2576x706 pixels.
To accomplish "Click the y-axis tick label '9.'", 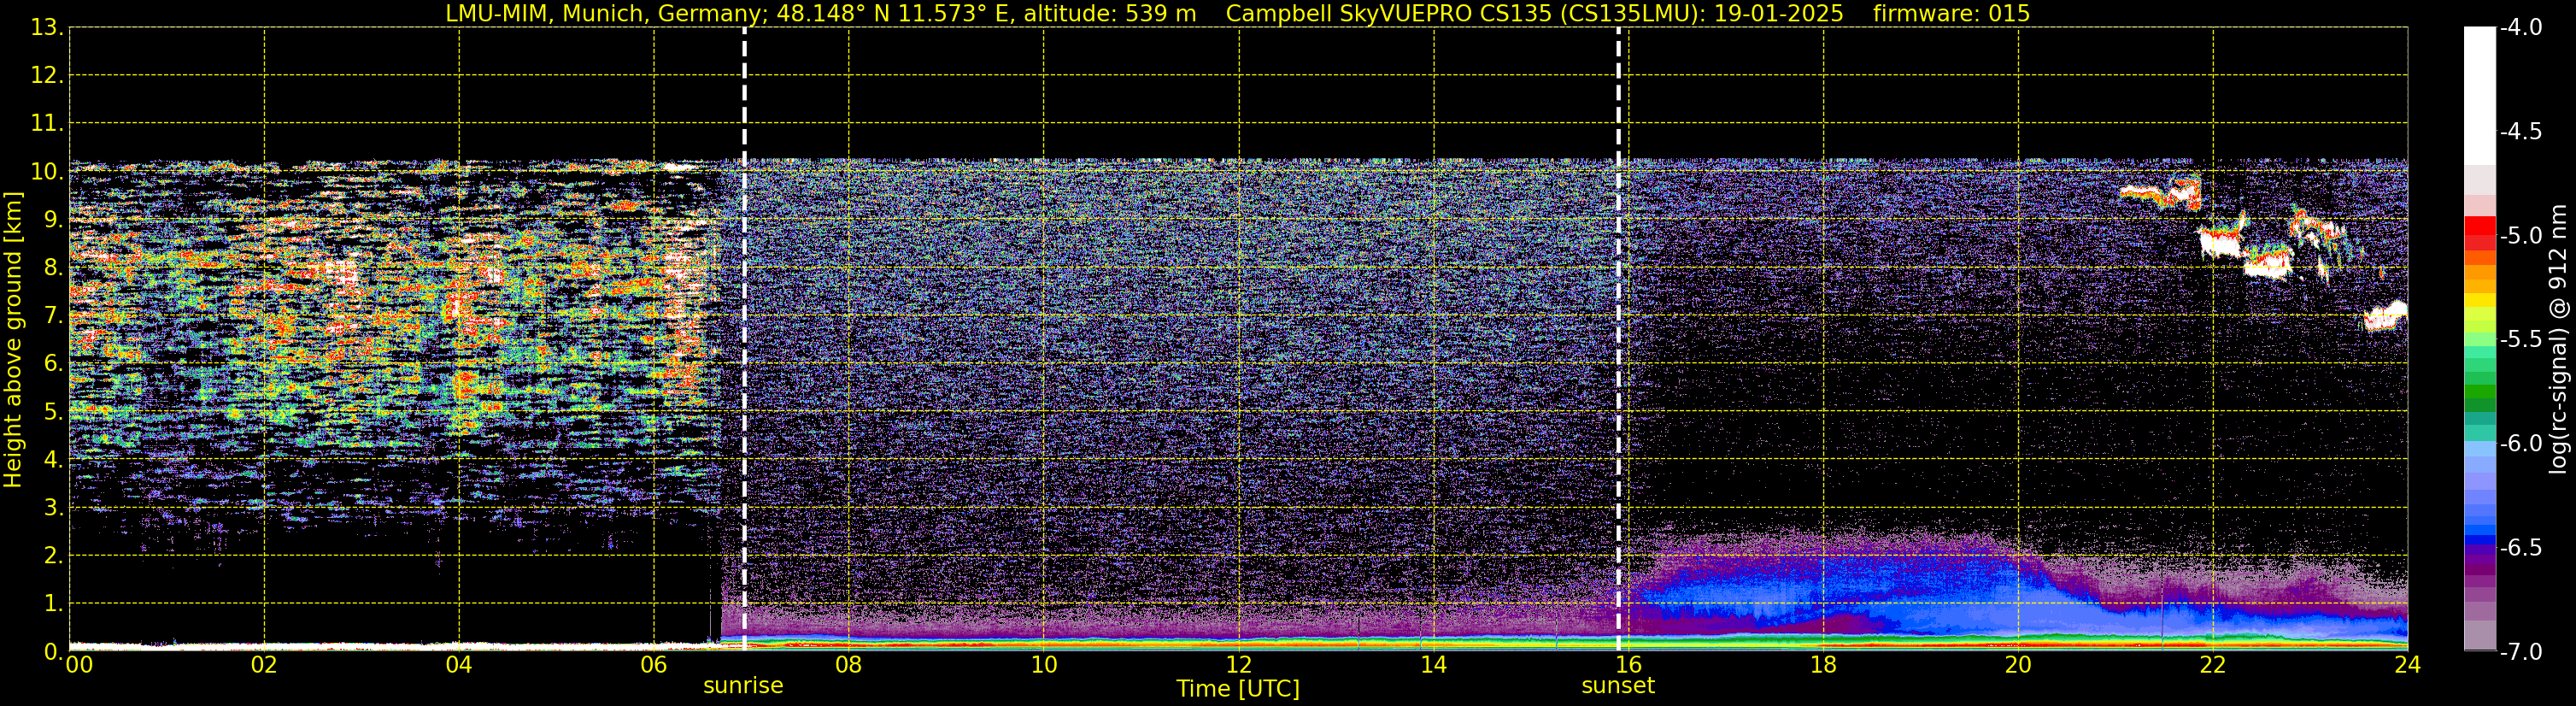I will [x=52, y=219].
